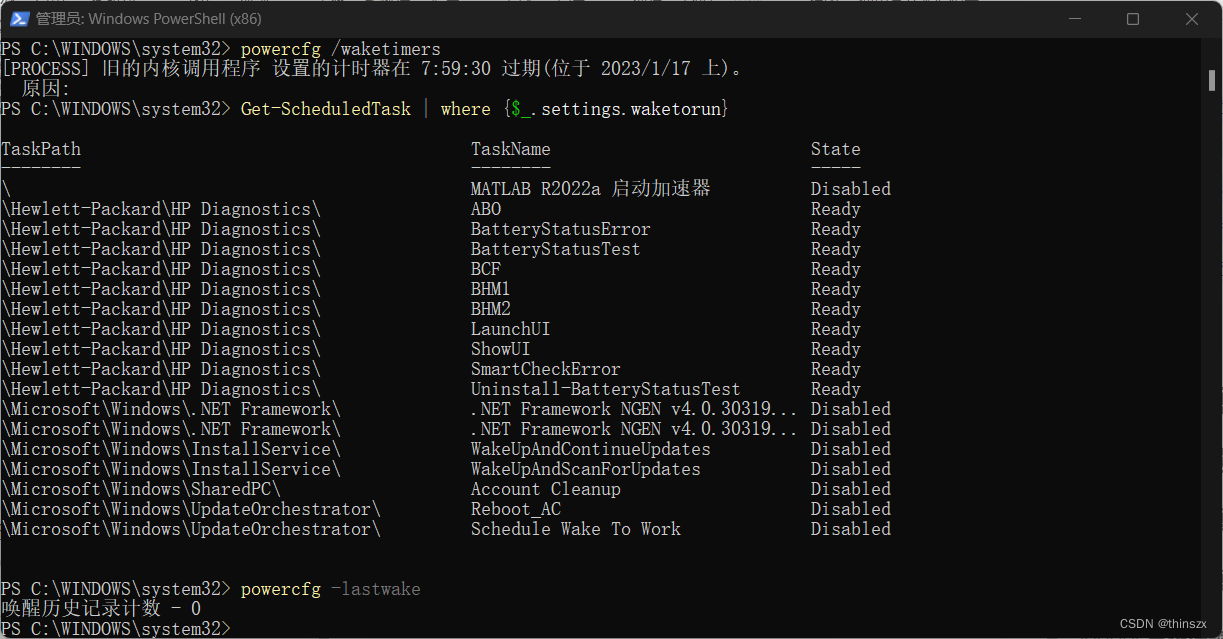Maximize the PowerShell window
This screenshot has height=639, width=1223.
point(1133,19)
